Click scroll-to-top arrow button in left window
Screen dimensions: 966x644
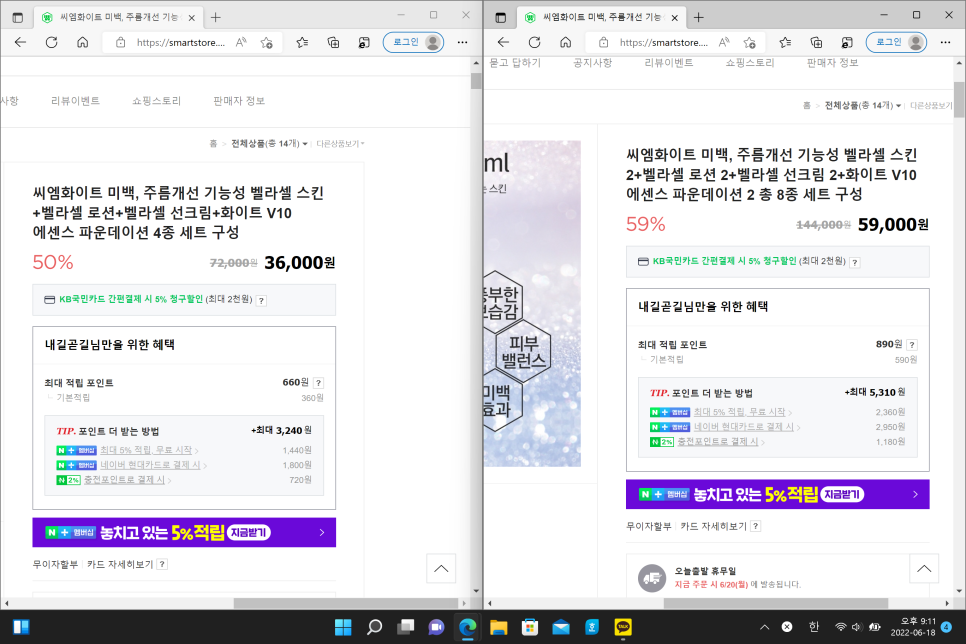[441, 568]
